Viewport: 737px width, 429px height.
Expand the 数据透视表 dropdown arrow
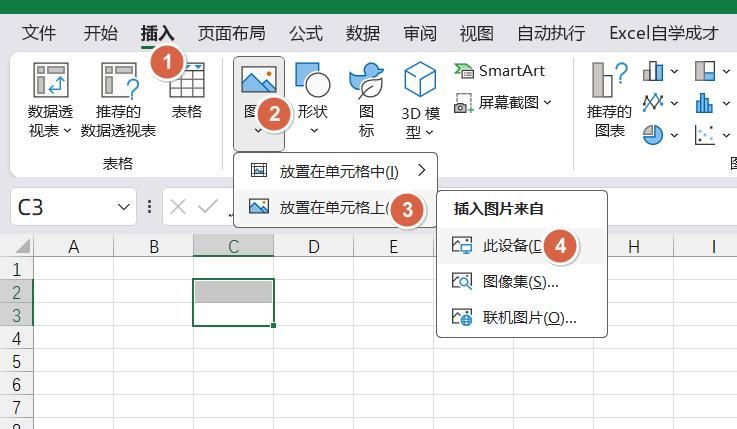[x=67, y=131]
